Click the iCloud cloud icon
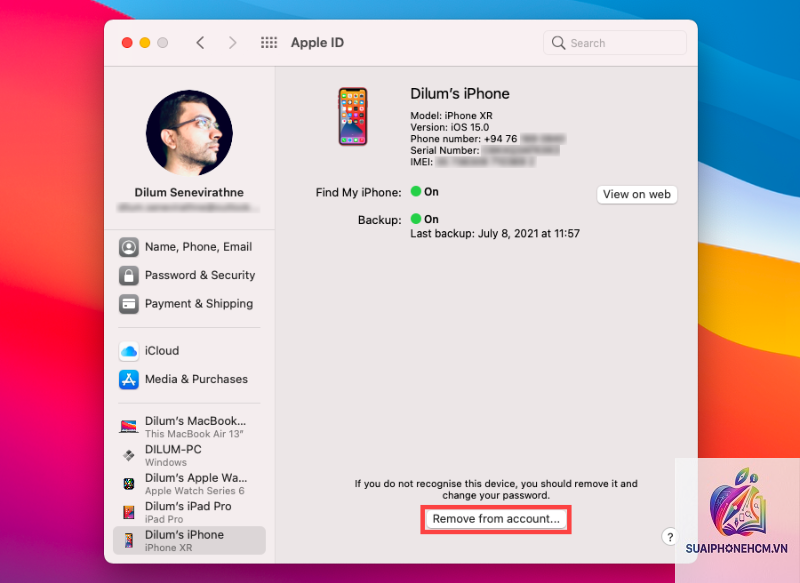800x583 pixels. click(x=129, y=351)
